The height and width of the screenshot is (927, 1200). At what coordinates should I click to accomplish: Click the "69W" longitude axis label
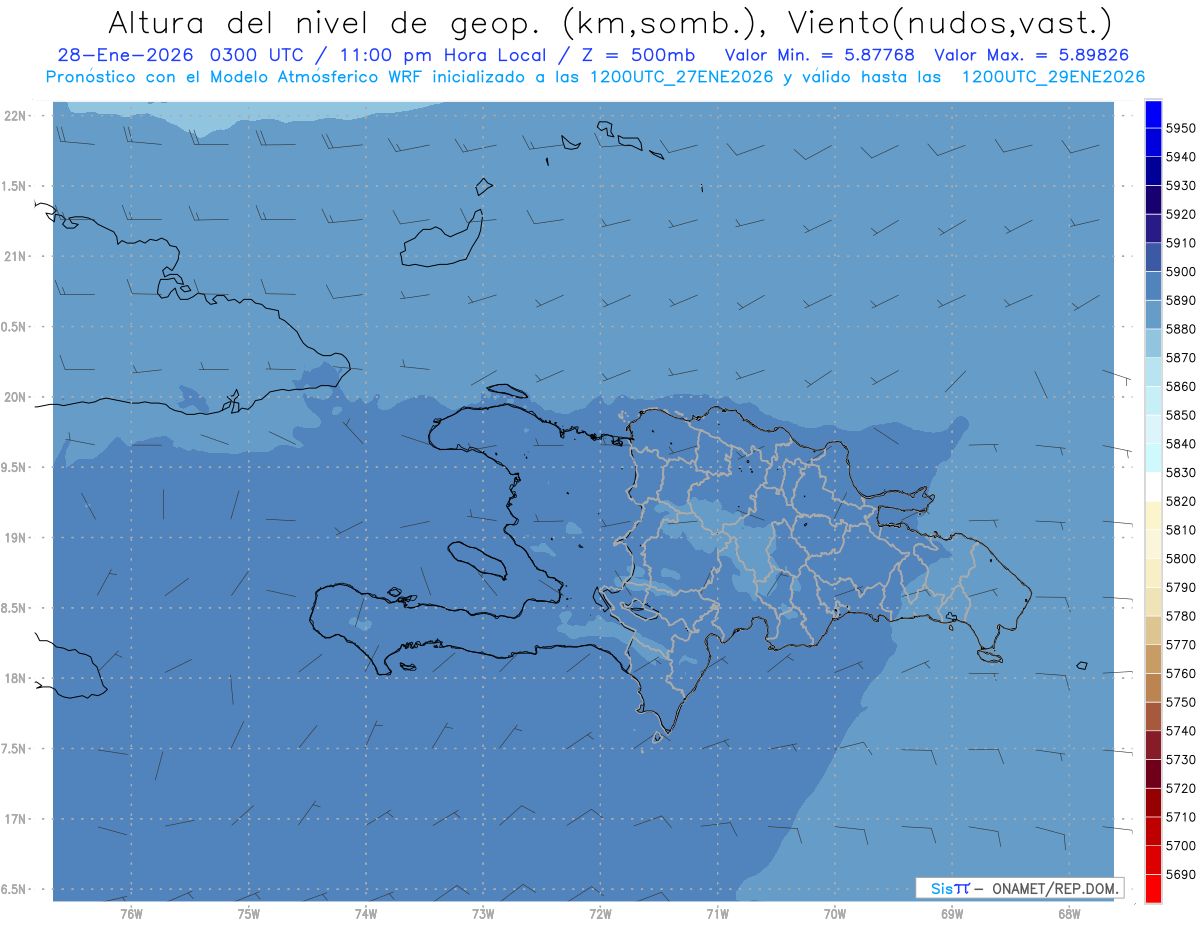951,913
